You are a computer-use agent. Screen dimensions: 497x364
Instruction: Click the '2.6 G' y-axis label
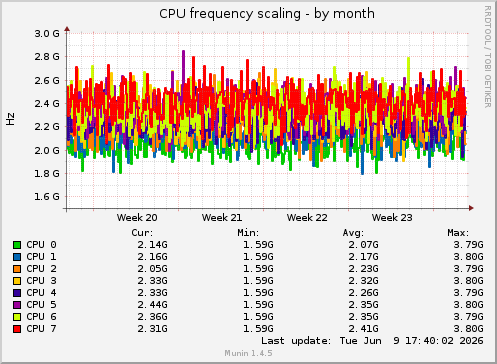47,80
